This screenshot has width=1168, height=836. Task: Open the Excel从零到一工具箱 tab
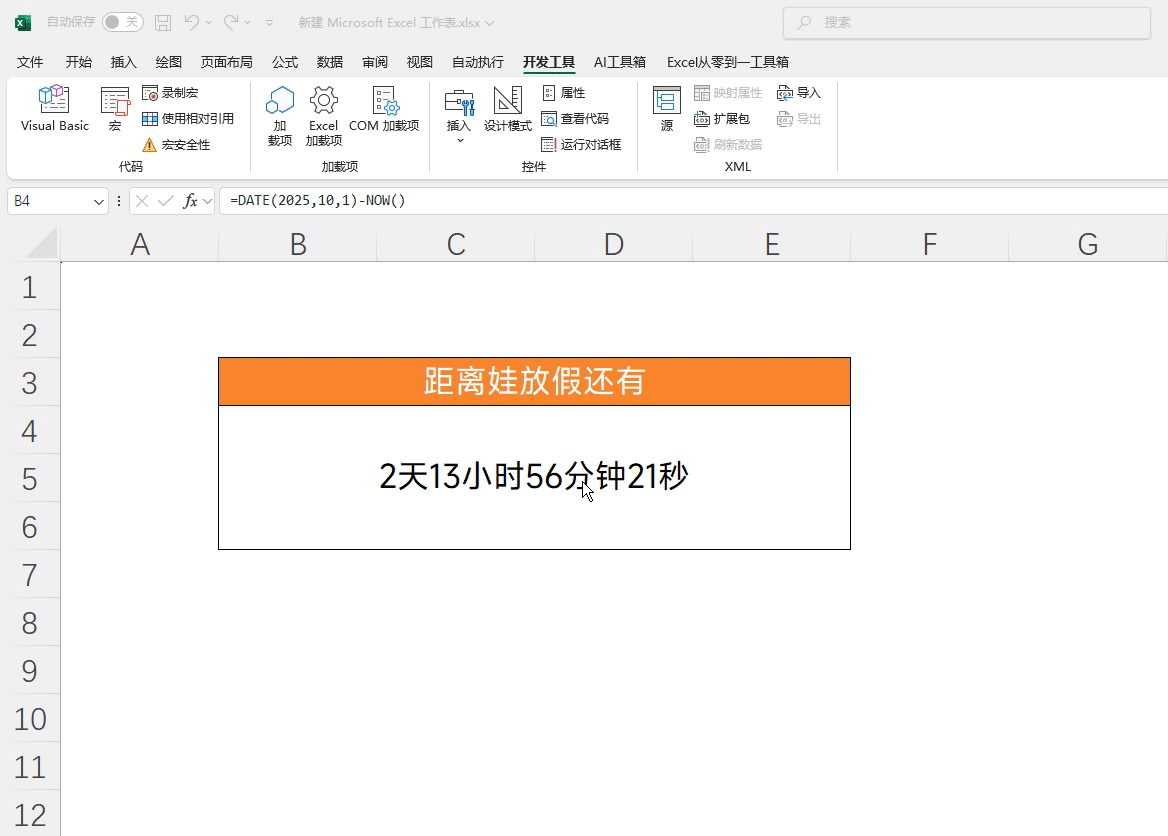pos(728,62)
